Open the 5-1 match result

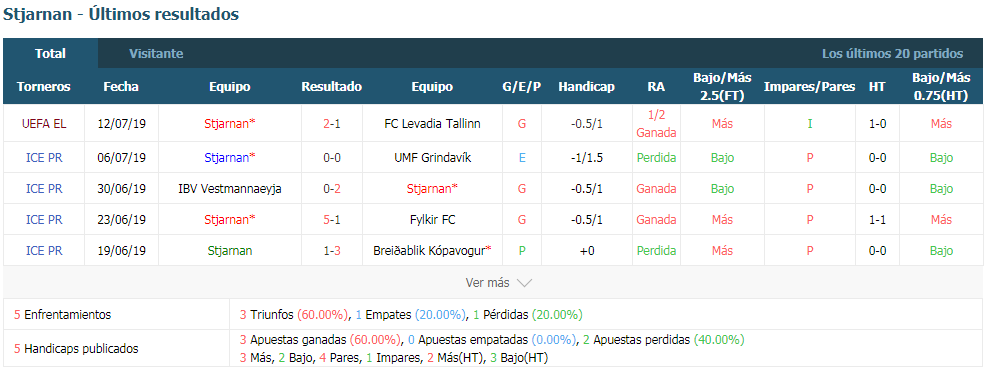pyautogui.click(x=332, y=220)
